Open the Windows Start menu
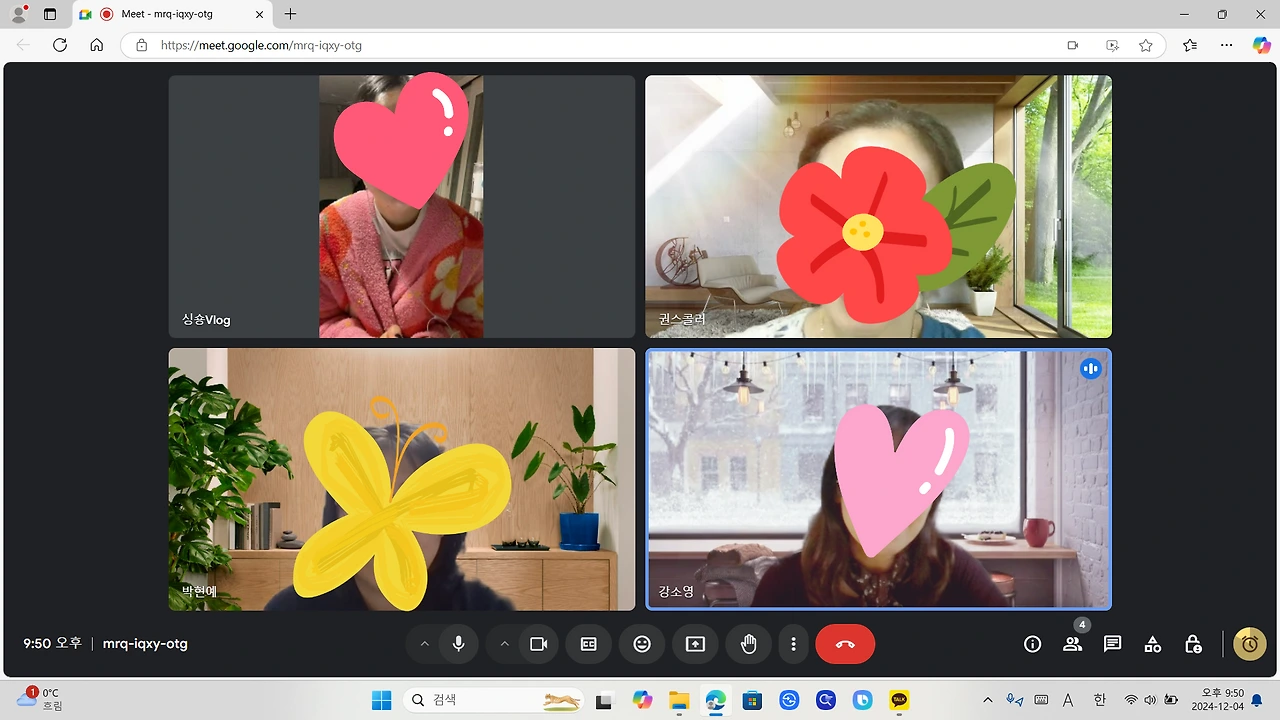1280x720 pixels. [382, 700]
